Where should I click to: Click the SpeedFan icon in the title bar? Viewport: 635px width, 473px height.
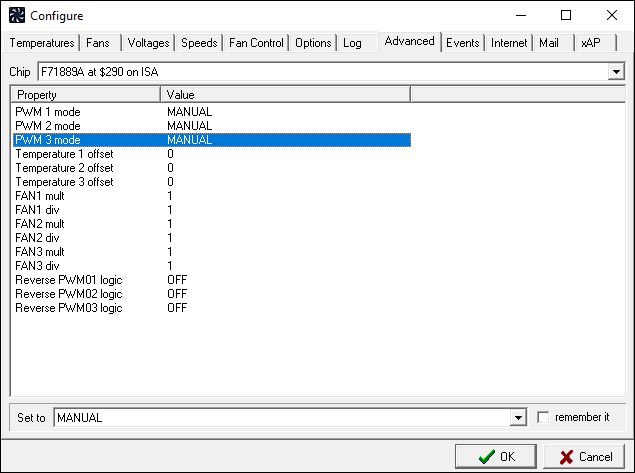pos(17,15)
